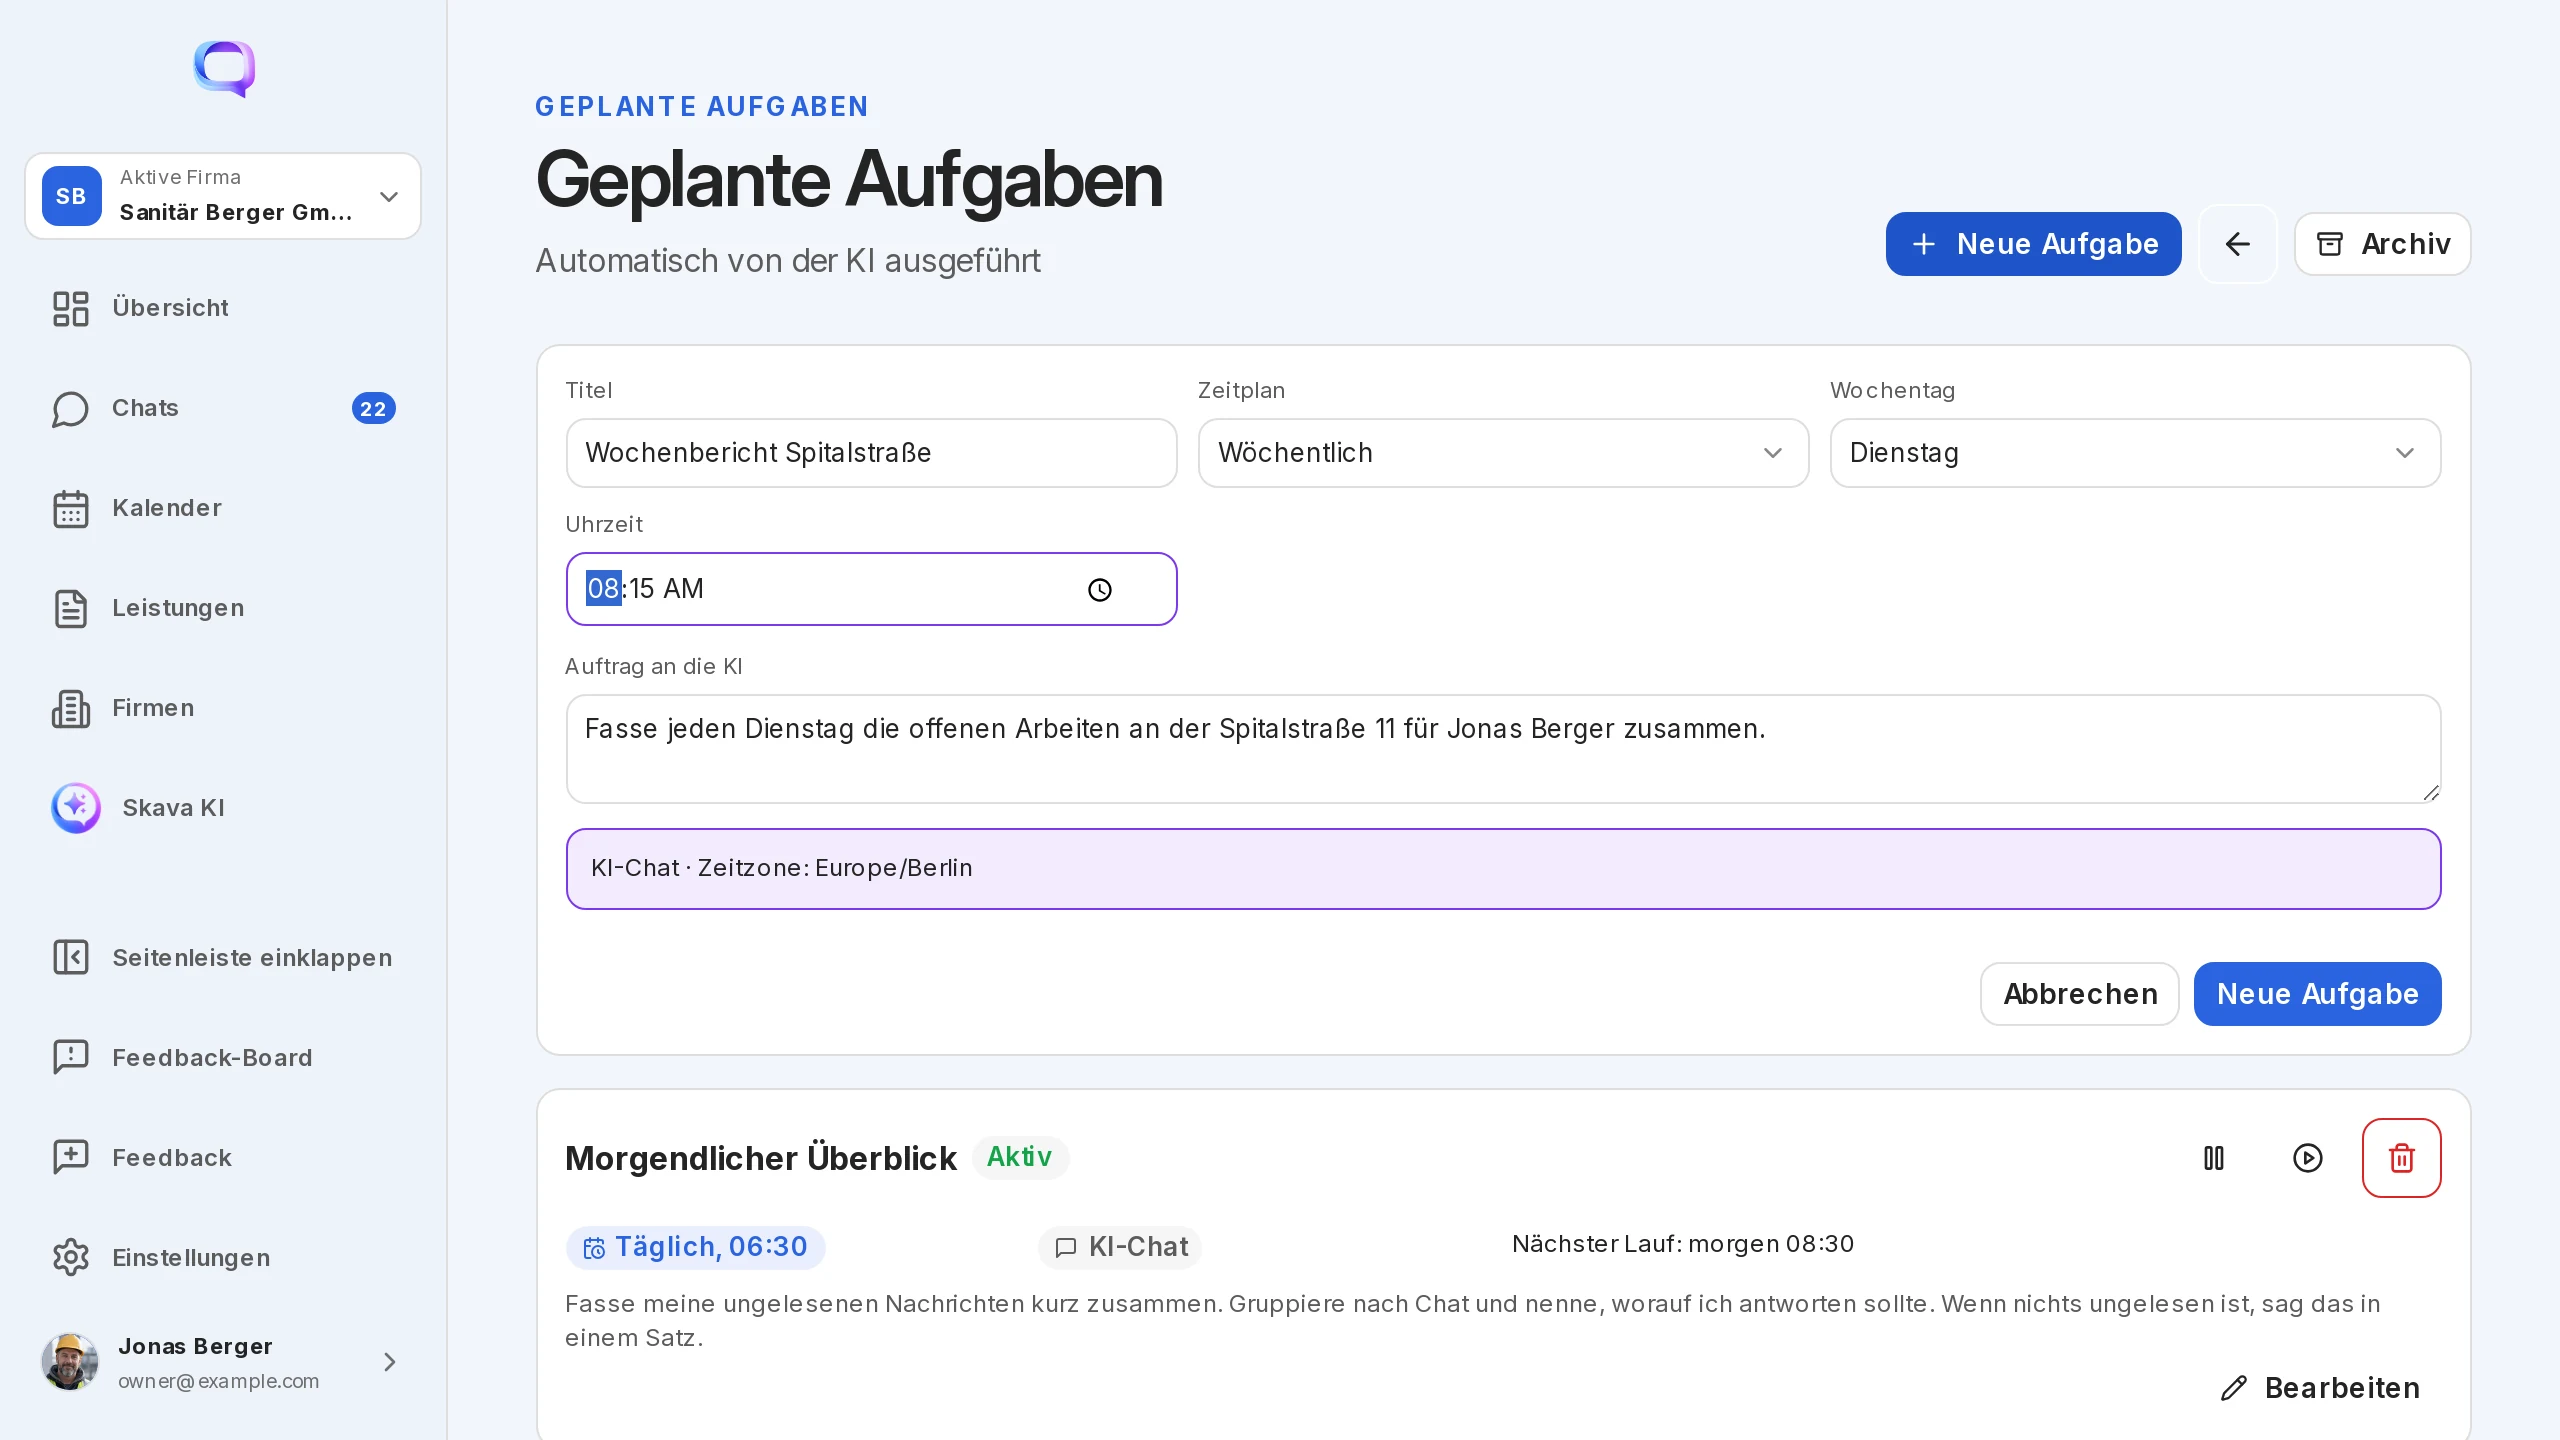Click the Uhrzeit time field

871,589
